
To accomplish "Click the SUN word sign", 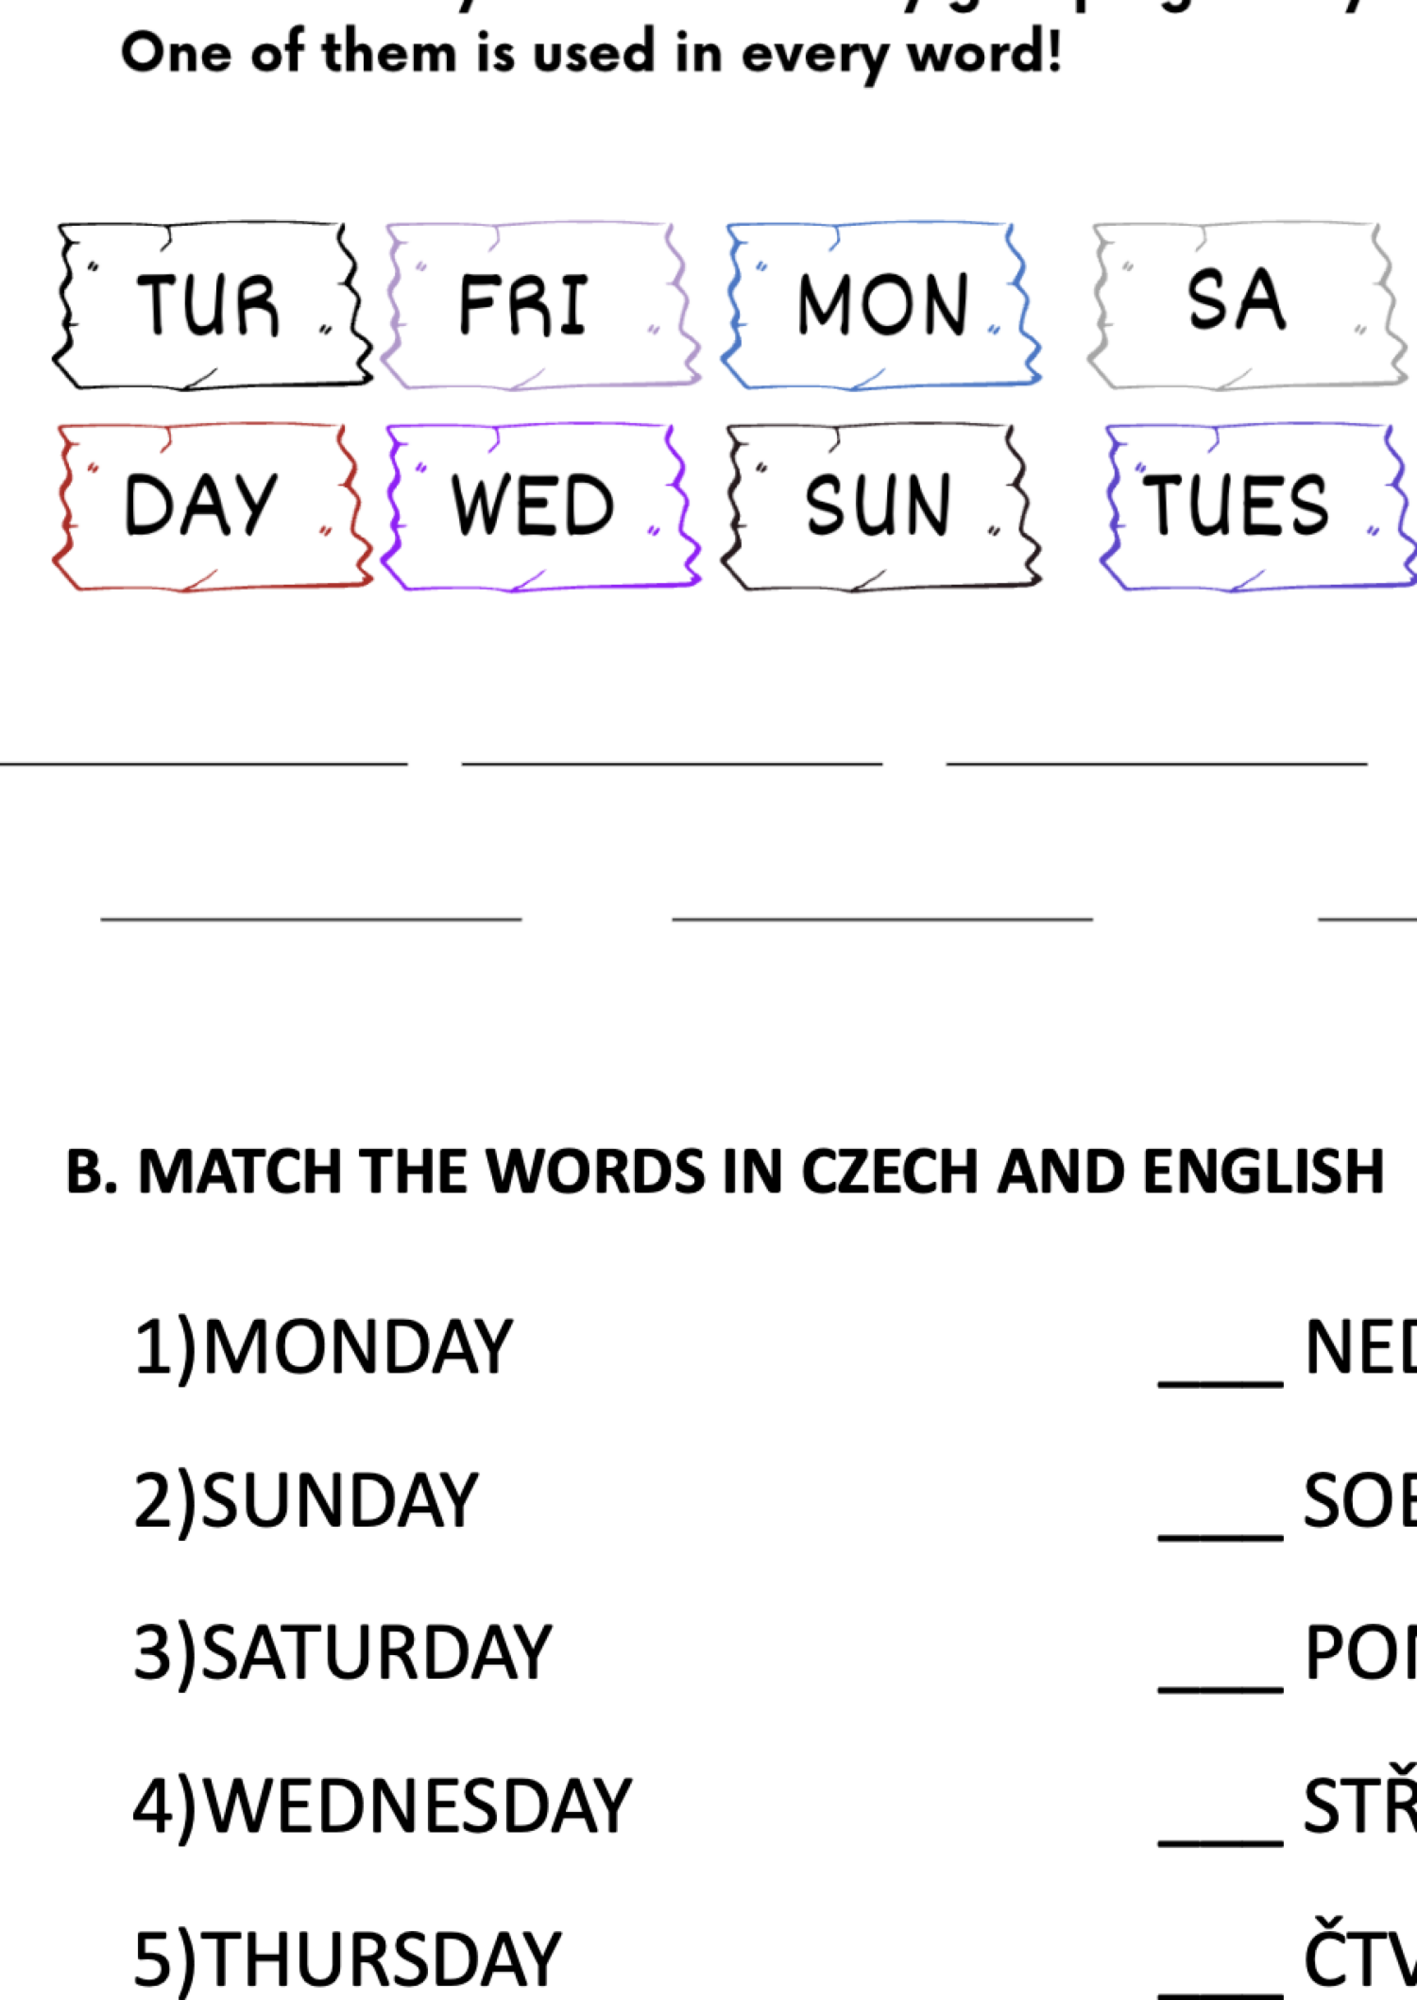I will [881, 507].
